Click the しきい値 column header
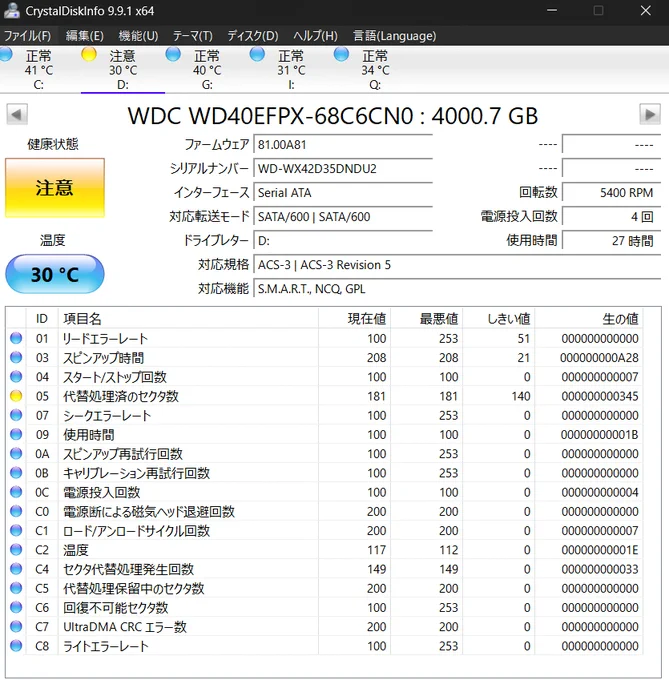 point(499,319)
